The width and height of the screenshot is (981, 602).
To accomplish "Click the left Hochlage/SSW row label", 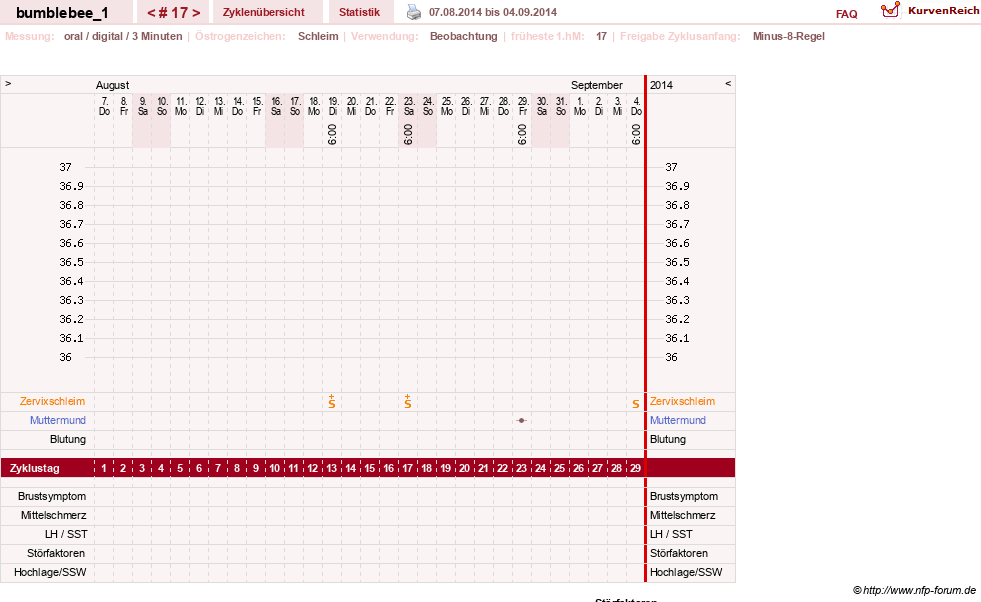I will tap(50, 572).
